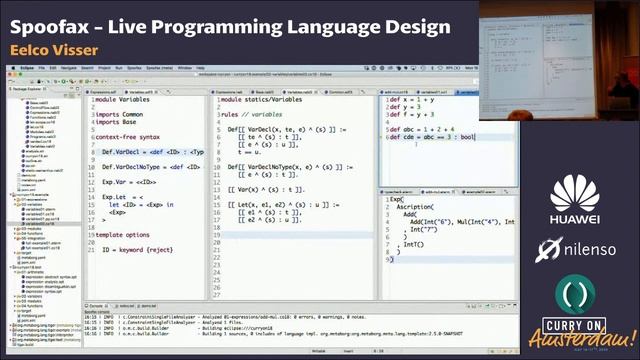Click the line 'ID = keyword {reject}'

pos(138,250)
